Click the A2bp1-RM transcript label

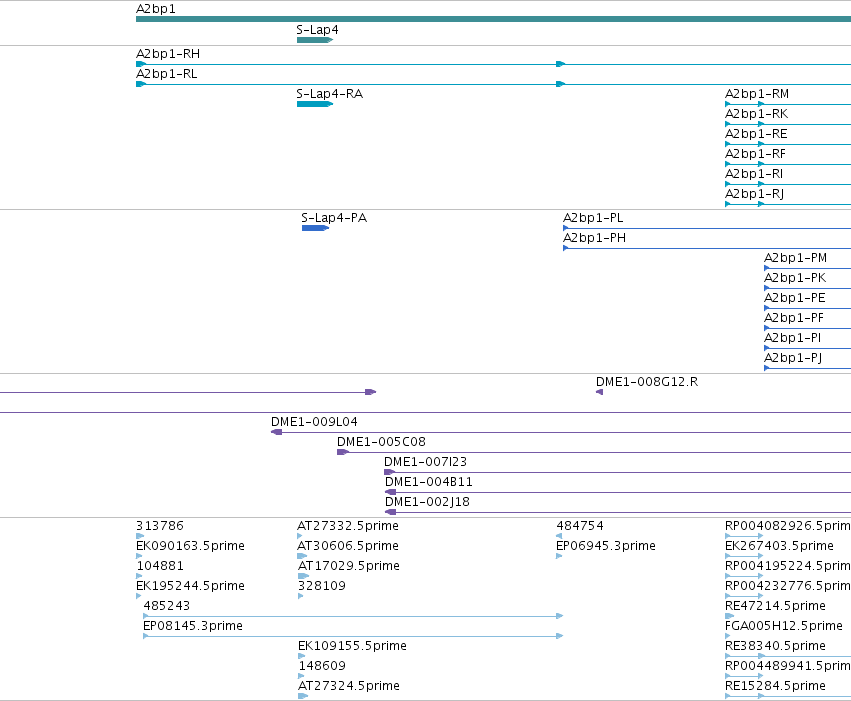757,94
